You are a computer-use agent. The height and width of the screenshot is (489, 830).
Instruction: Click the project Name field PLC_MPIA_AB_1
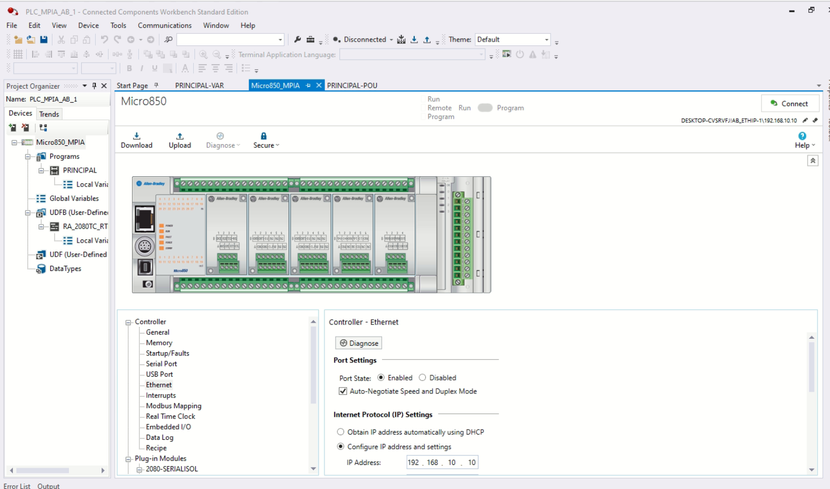point(68,99)
